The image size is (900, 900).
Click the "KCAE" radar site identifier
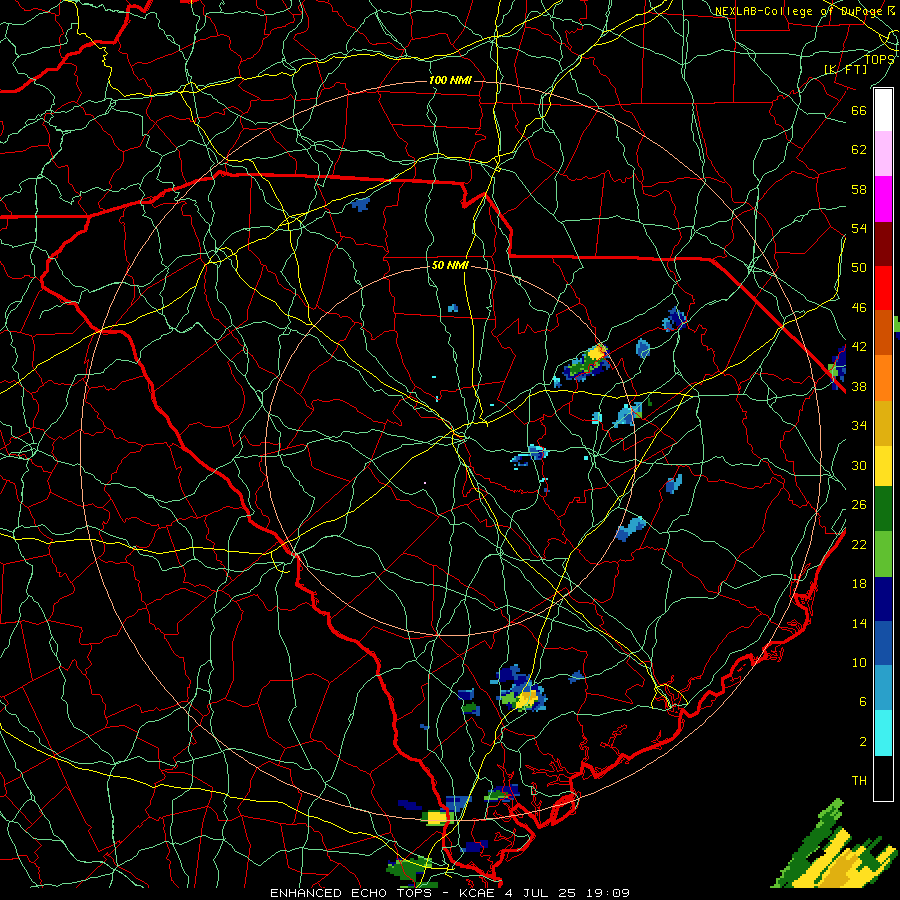(x=476, y=893)
